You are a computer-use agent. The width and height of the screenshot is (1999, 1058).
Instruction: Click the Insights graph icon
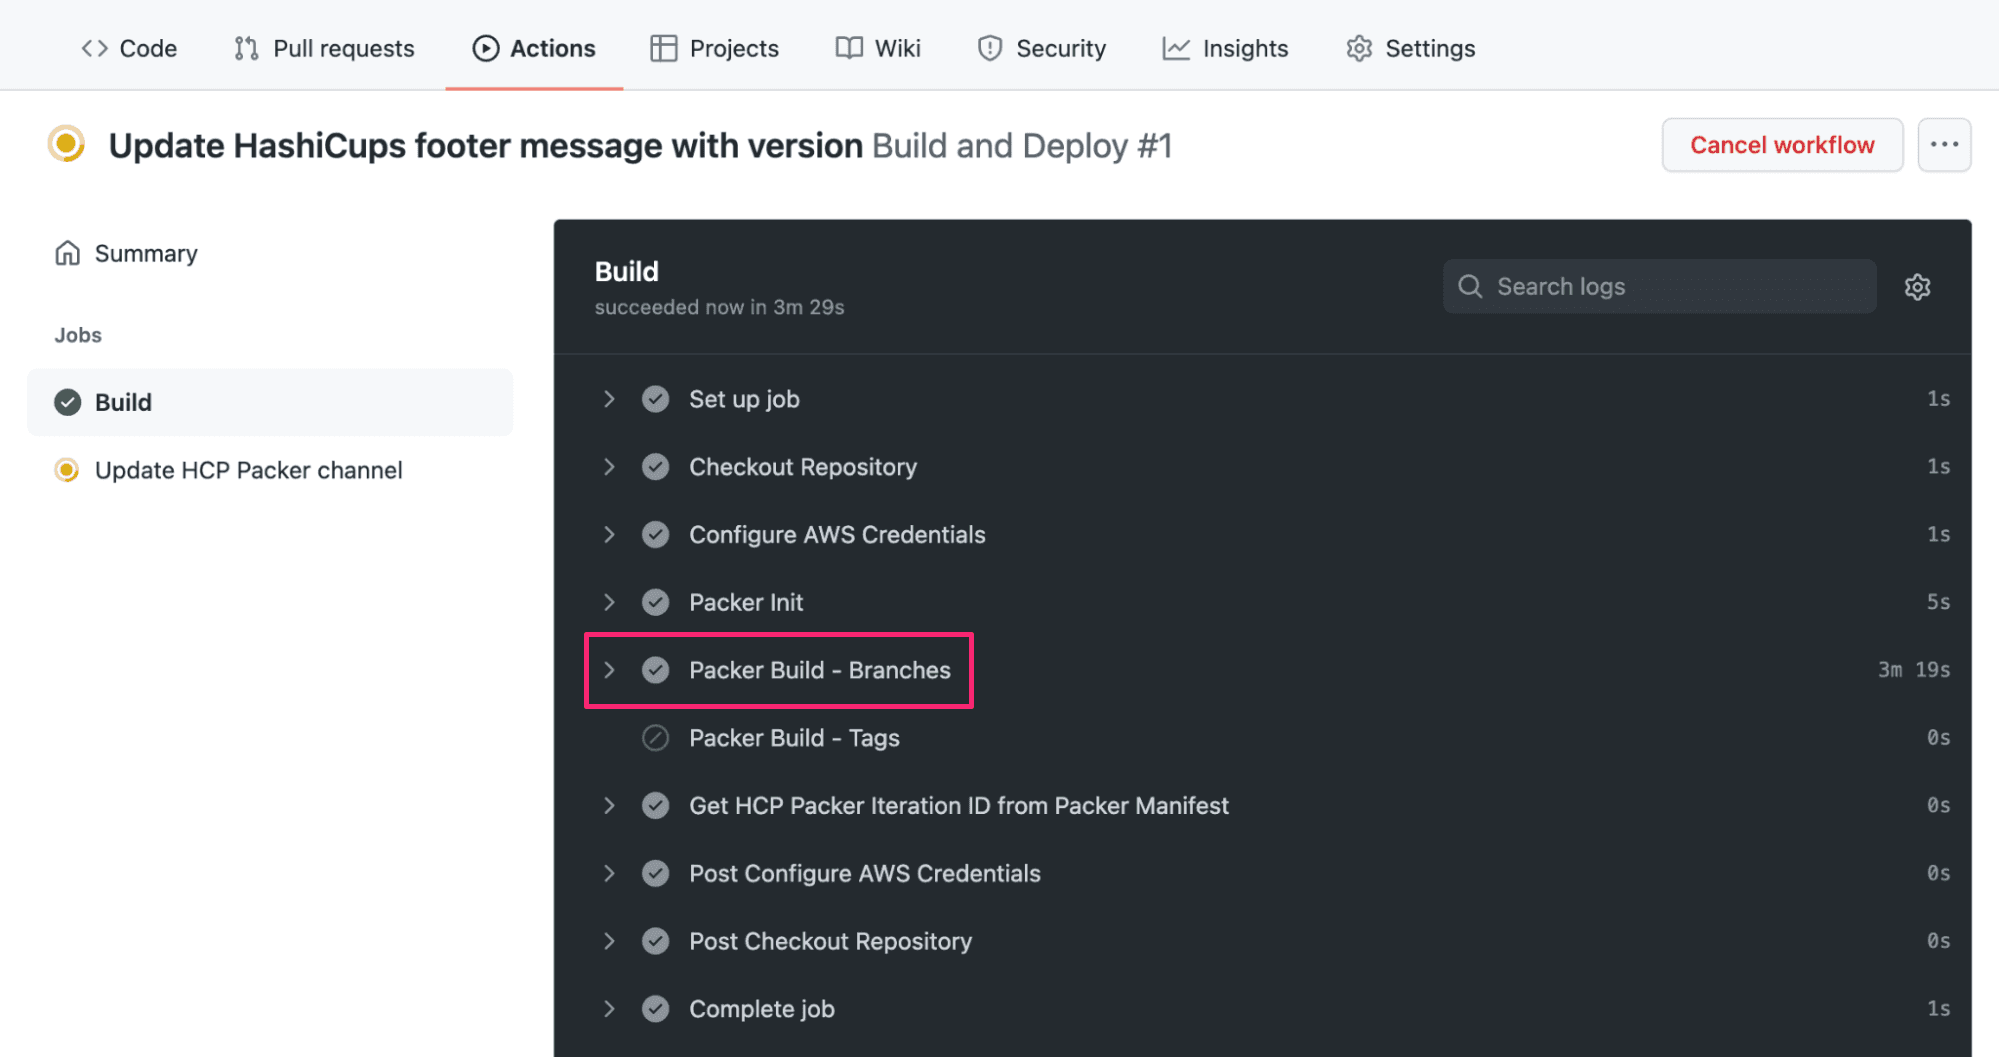tap(1176, 48)
